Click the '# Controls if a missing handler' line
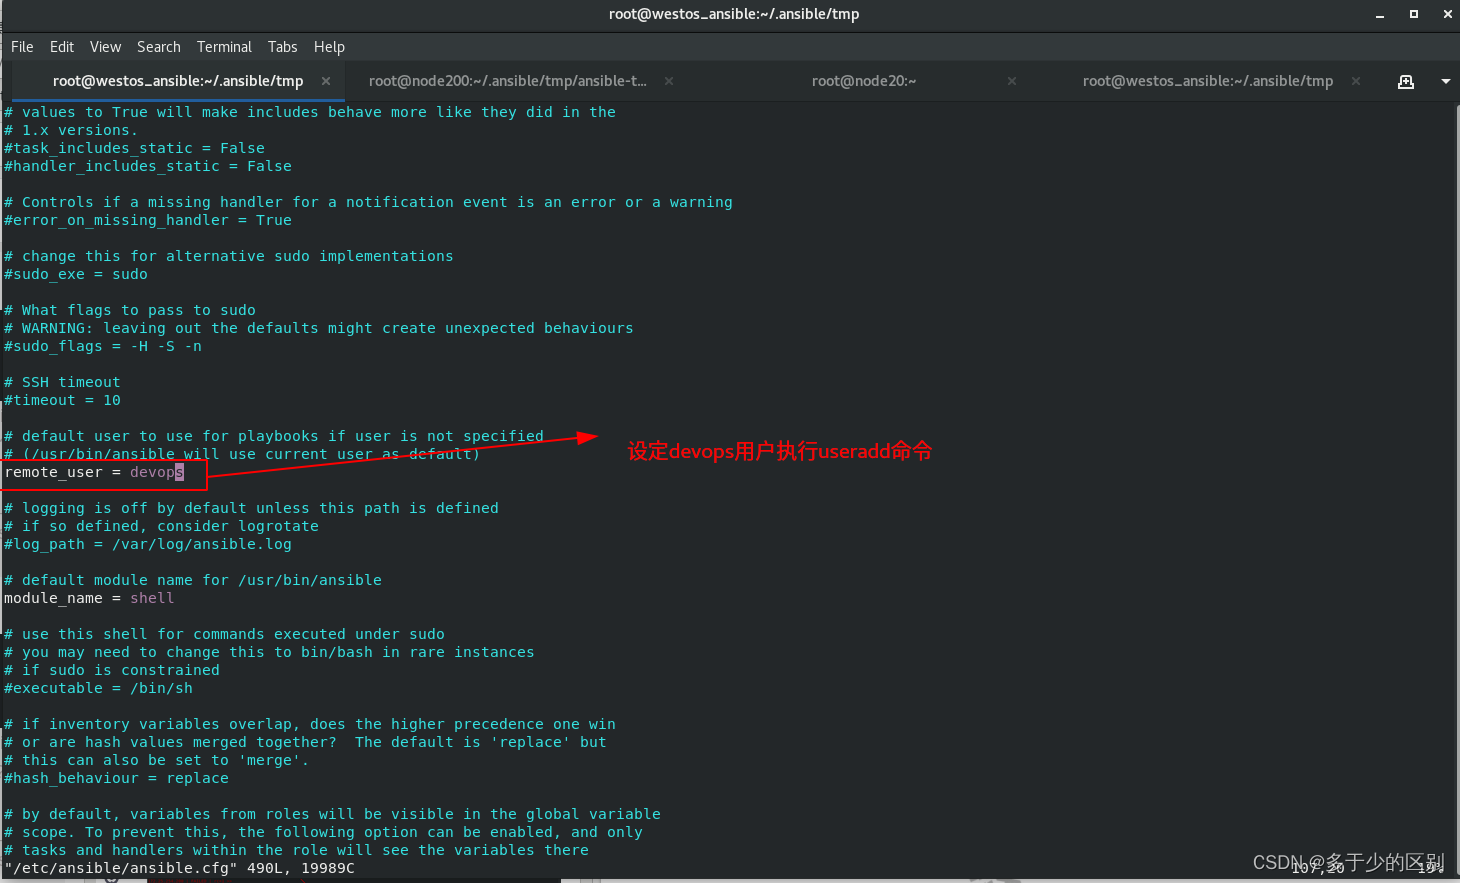Image resolution: width=1460 pixels, height=883 pixels. (x=368, y=202)
